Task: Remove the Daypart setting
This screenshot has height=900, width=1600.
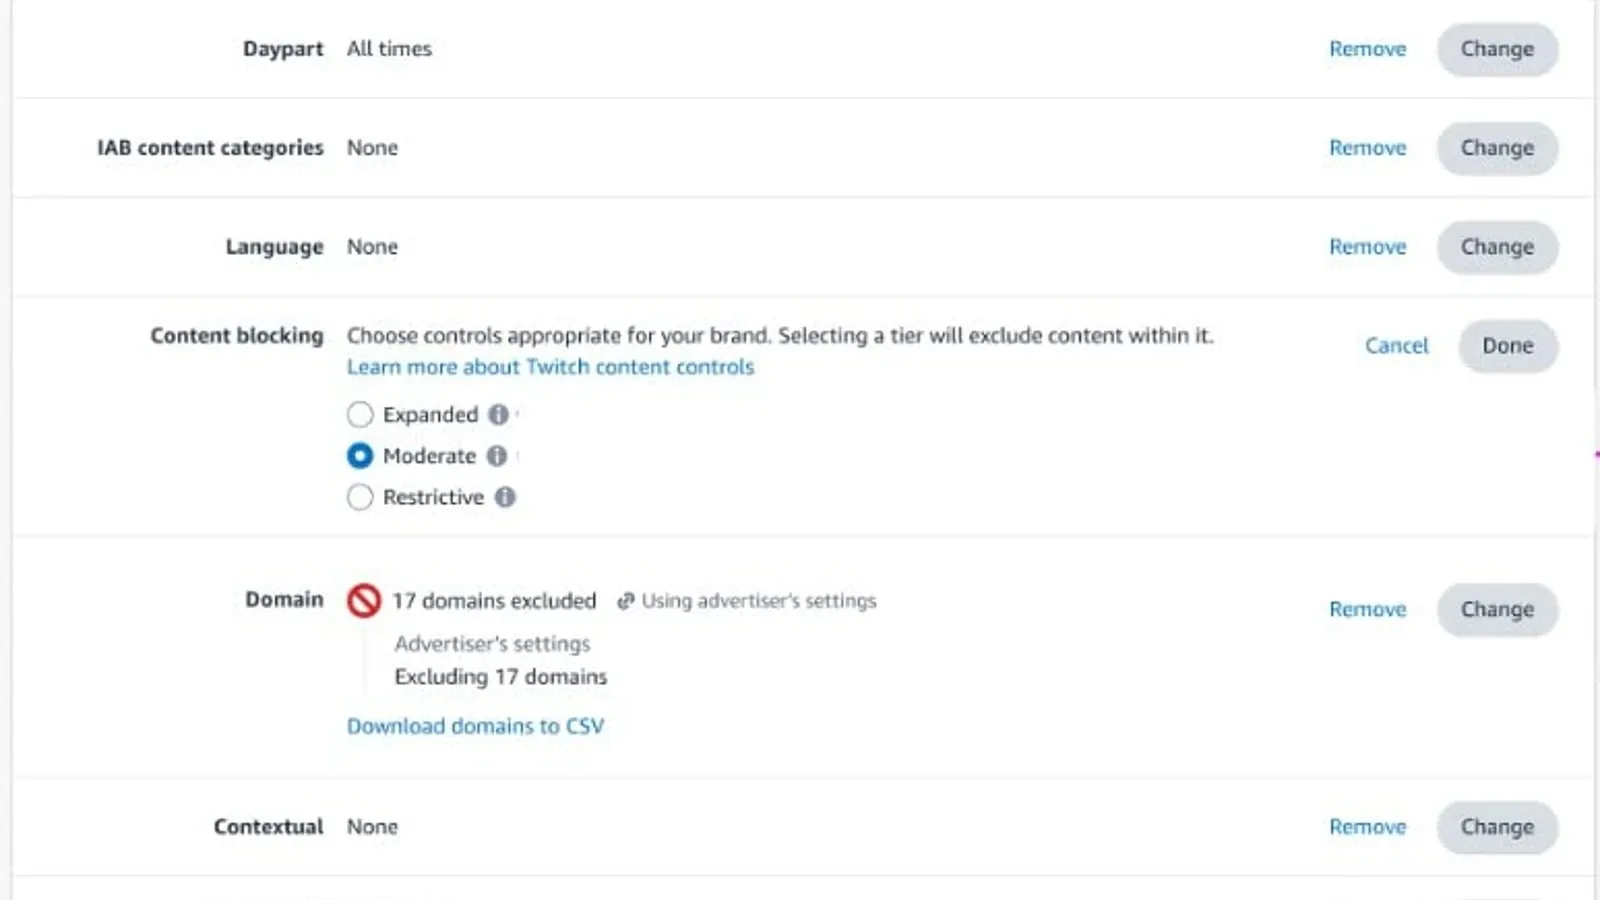Action: [1367, 49]
